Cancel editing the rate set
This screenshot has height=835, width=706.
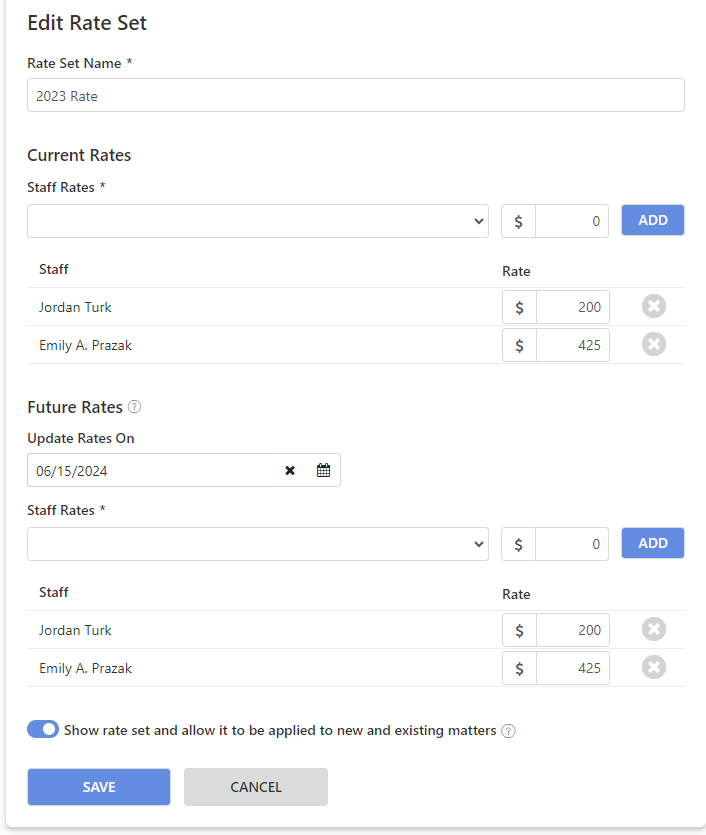coord(256,787)
